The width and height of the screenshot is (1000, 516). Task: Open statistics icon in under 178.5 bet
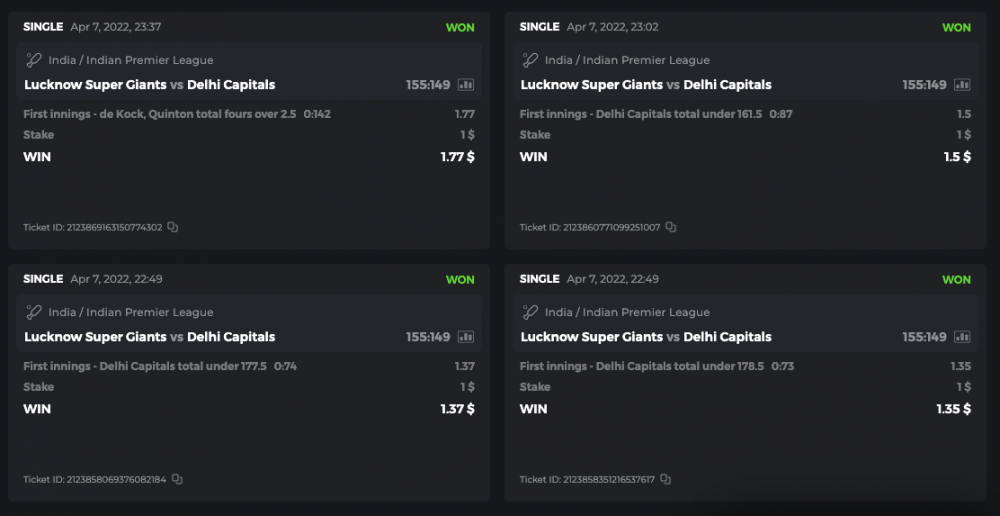click(962, 337)
